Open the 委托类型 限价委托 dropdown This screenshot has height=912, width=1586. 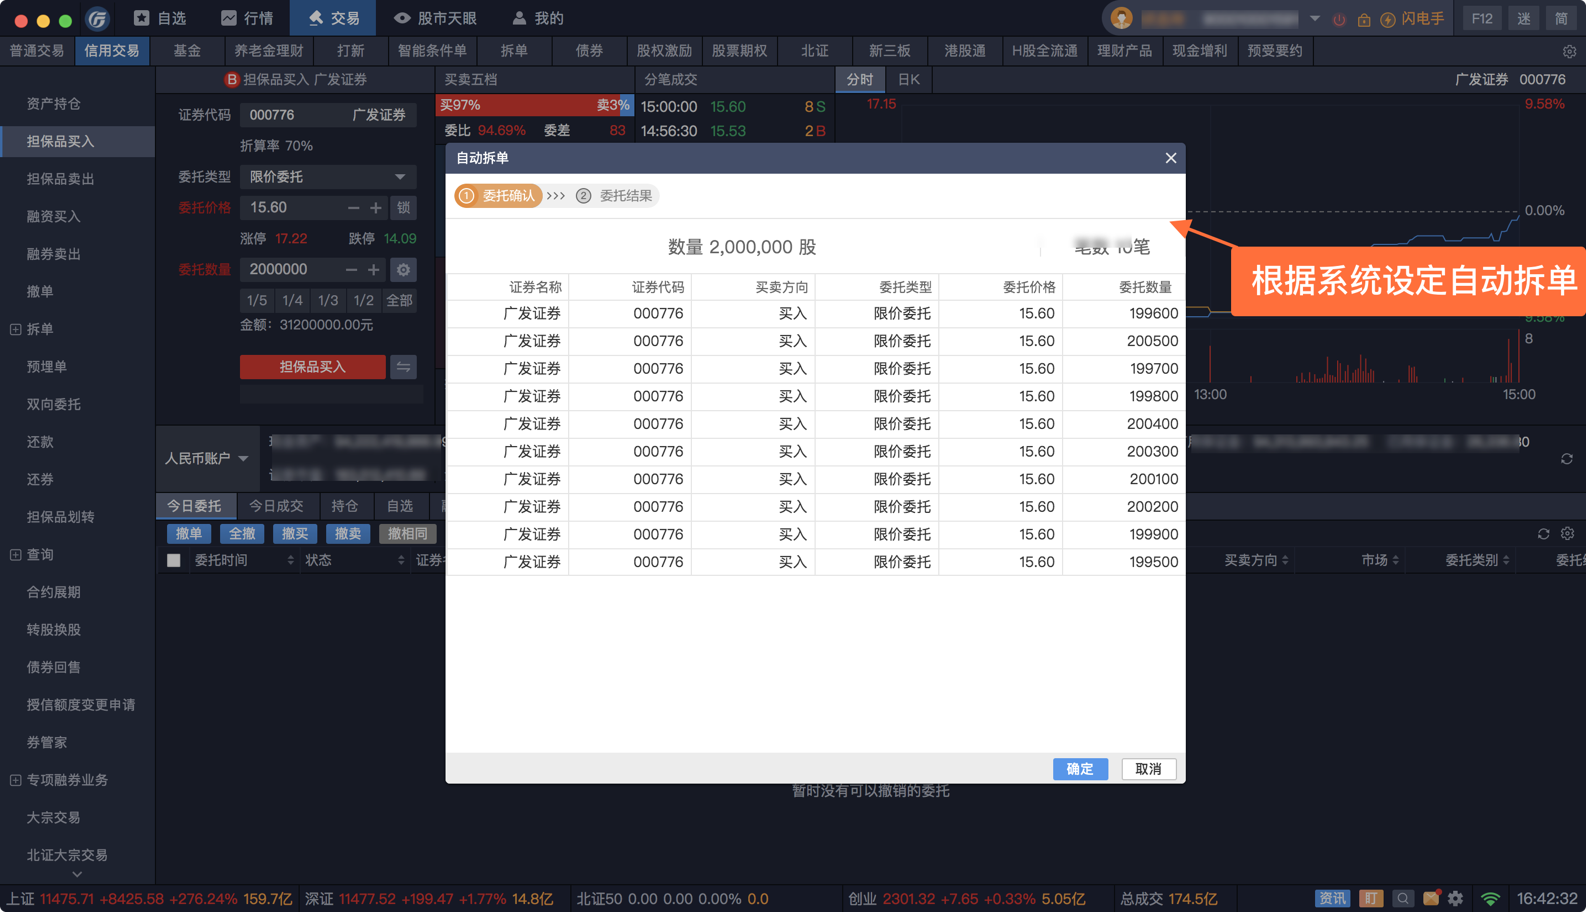(328, 177)
